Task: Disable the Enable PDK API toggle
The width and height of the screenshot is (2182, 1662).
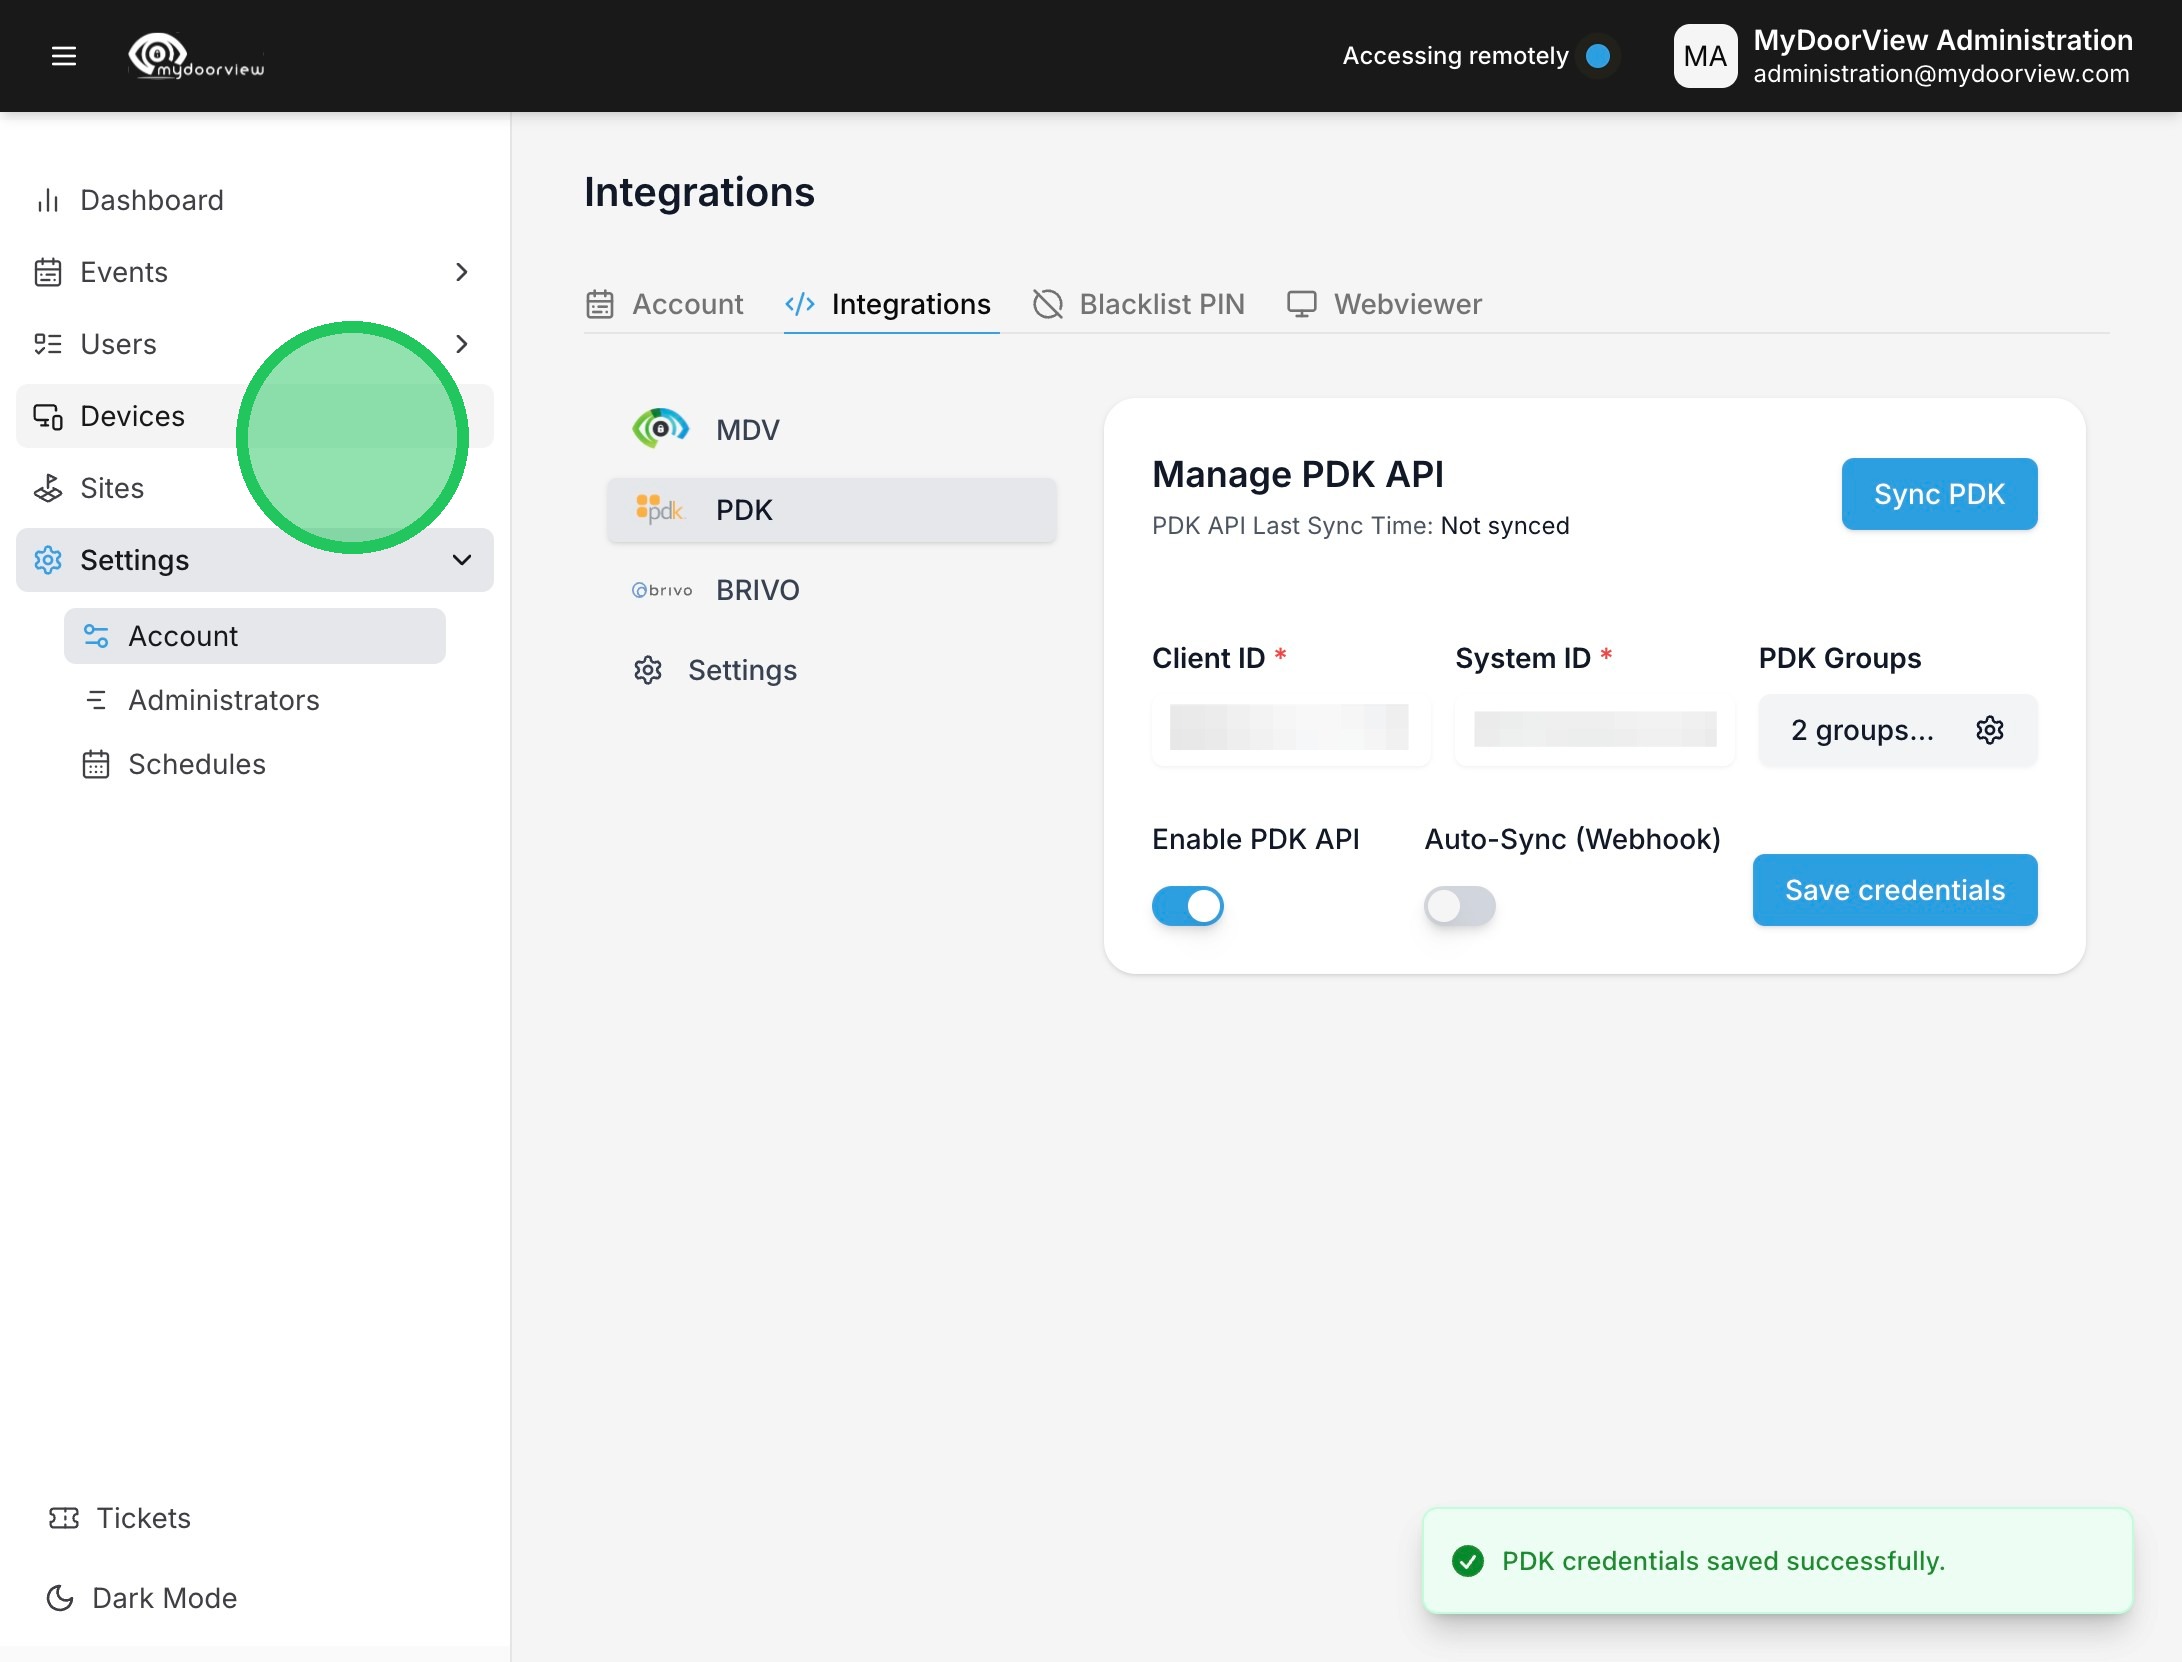Action: pos(1188,906)
